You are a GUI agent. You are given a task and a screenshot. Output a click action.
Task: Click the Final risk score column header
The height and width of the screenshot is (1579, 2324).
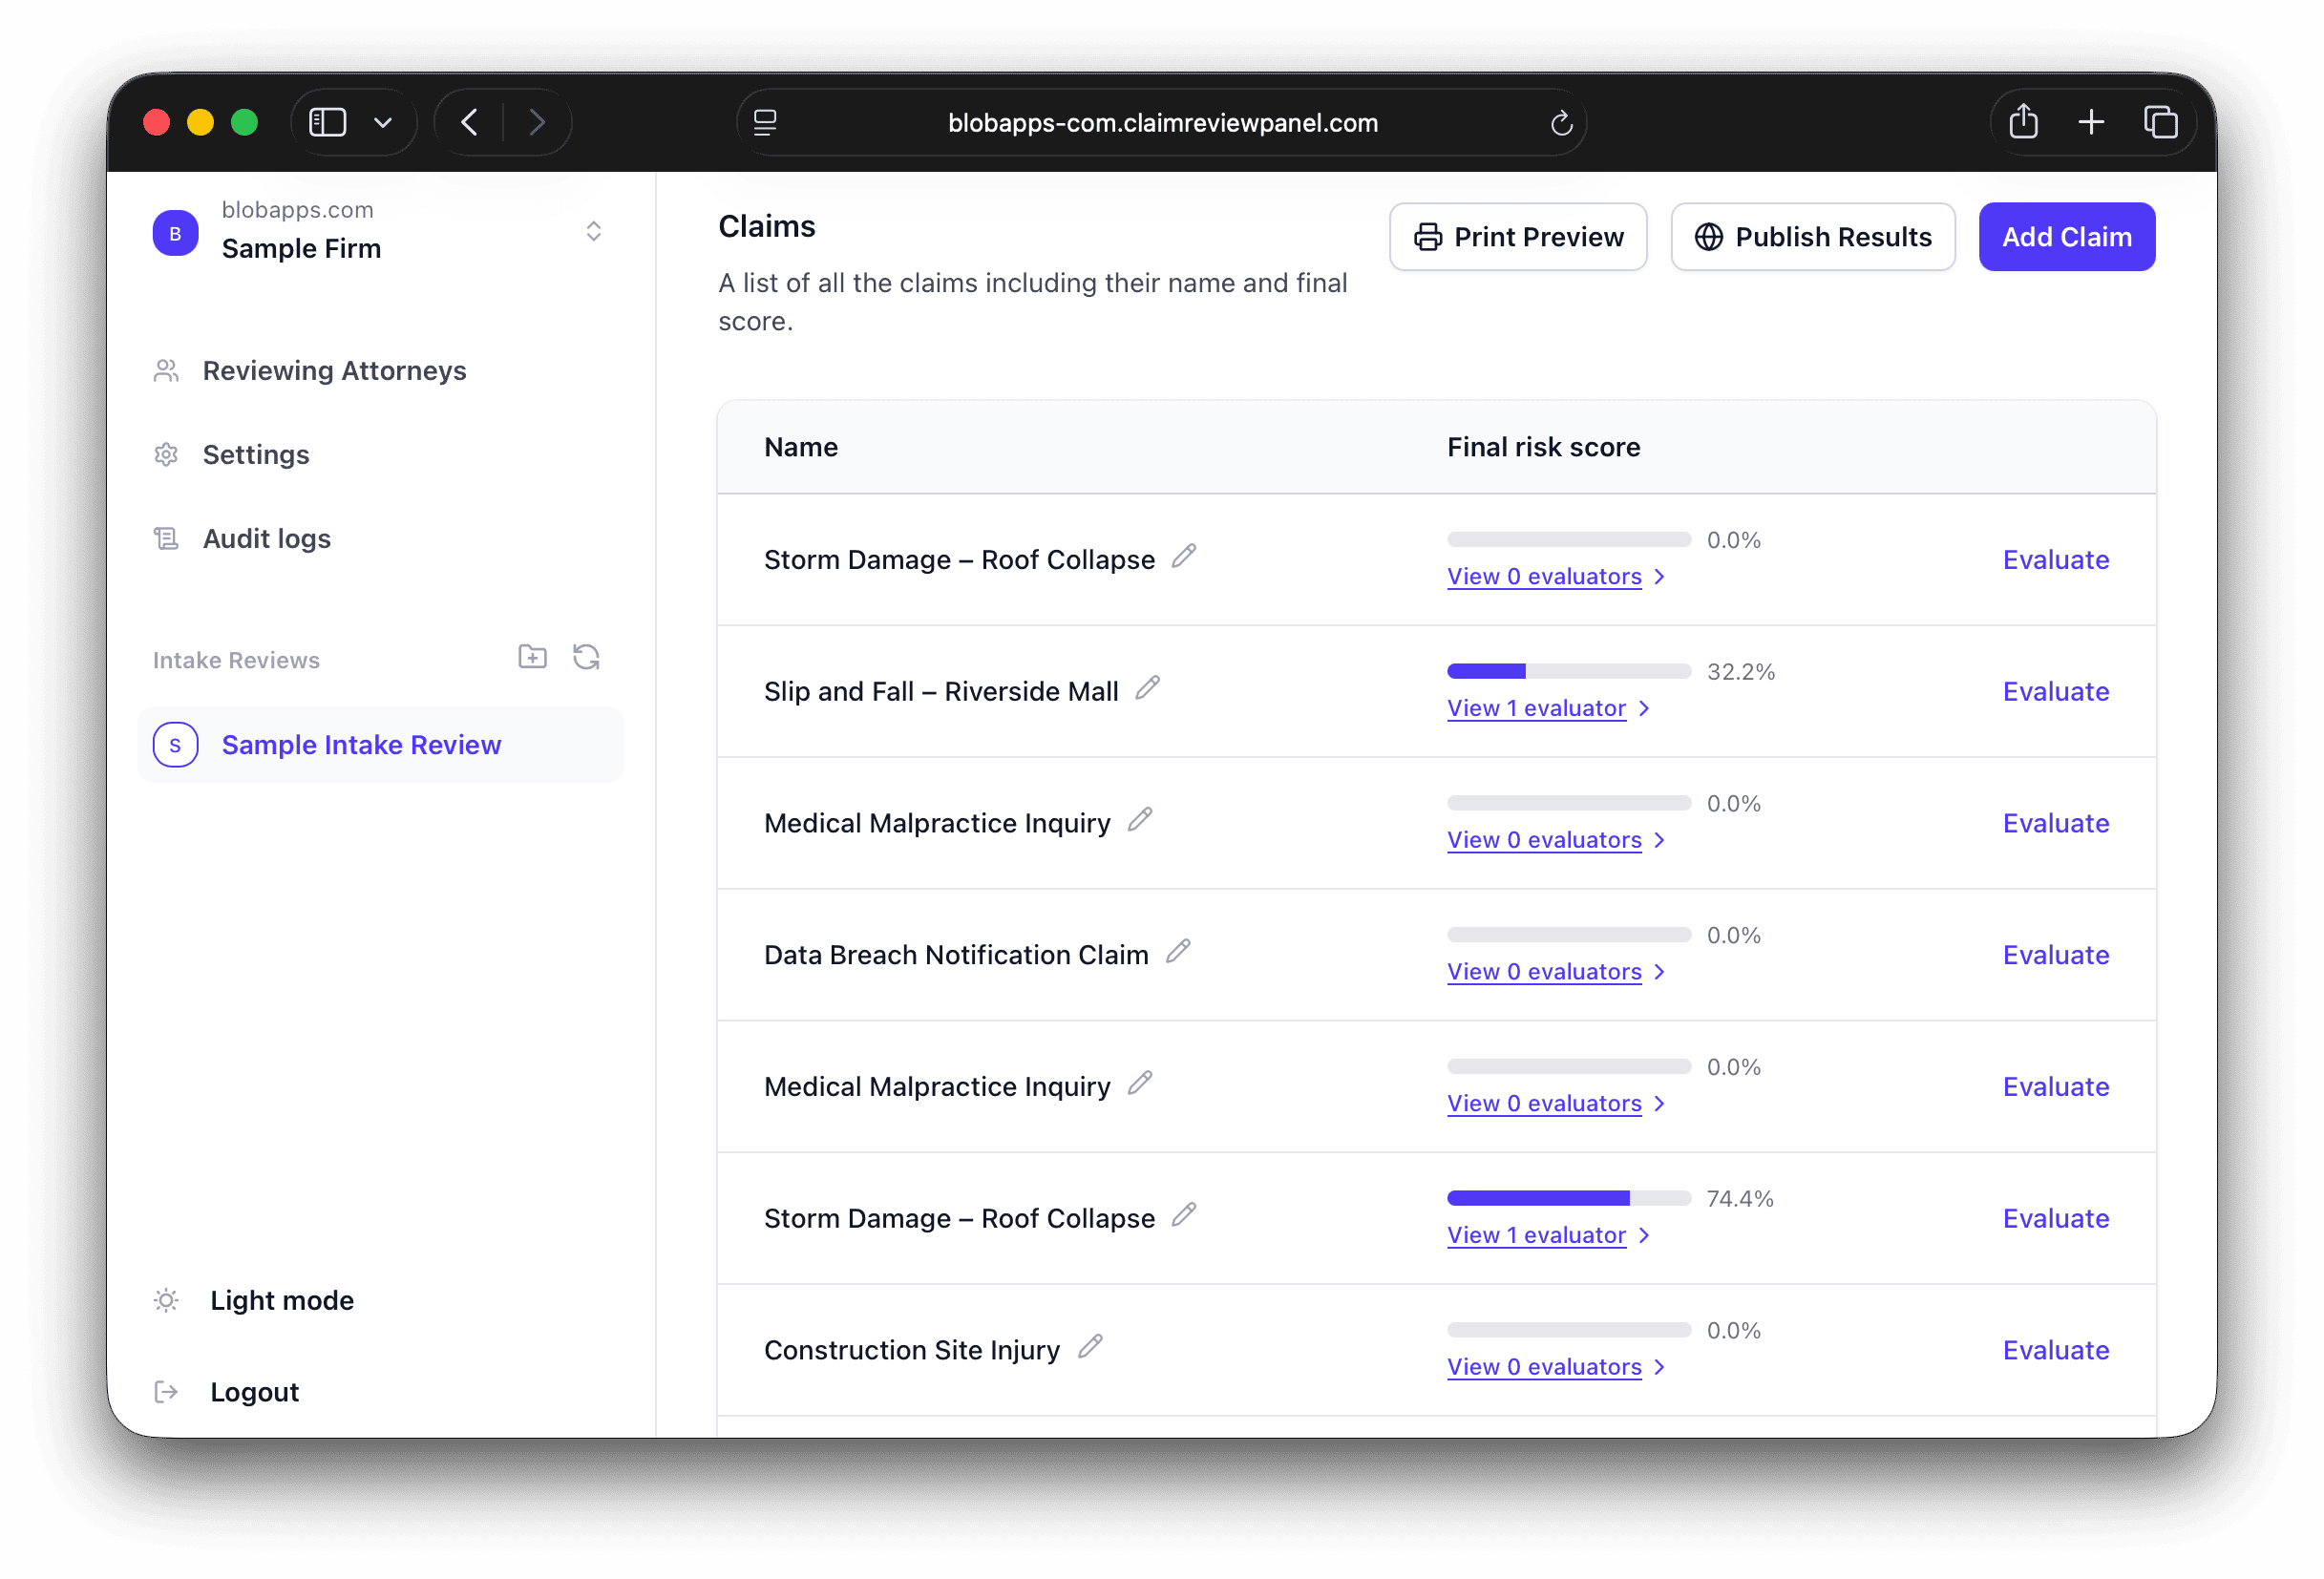[x=1543, y=447]
